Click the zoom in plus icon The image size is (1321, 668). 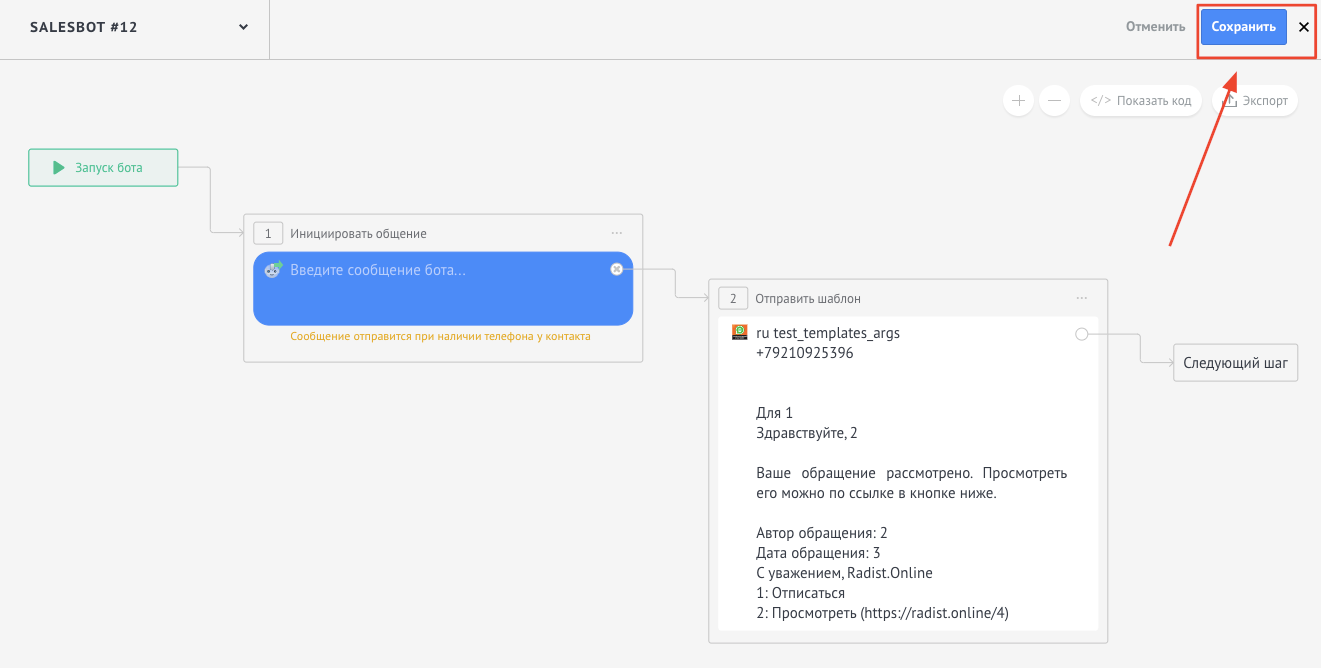click(x=1018, y=100)
